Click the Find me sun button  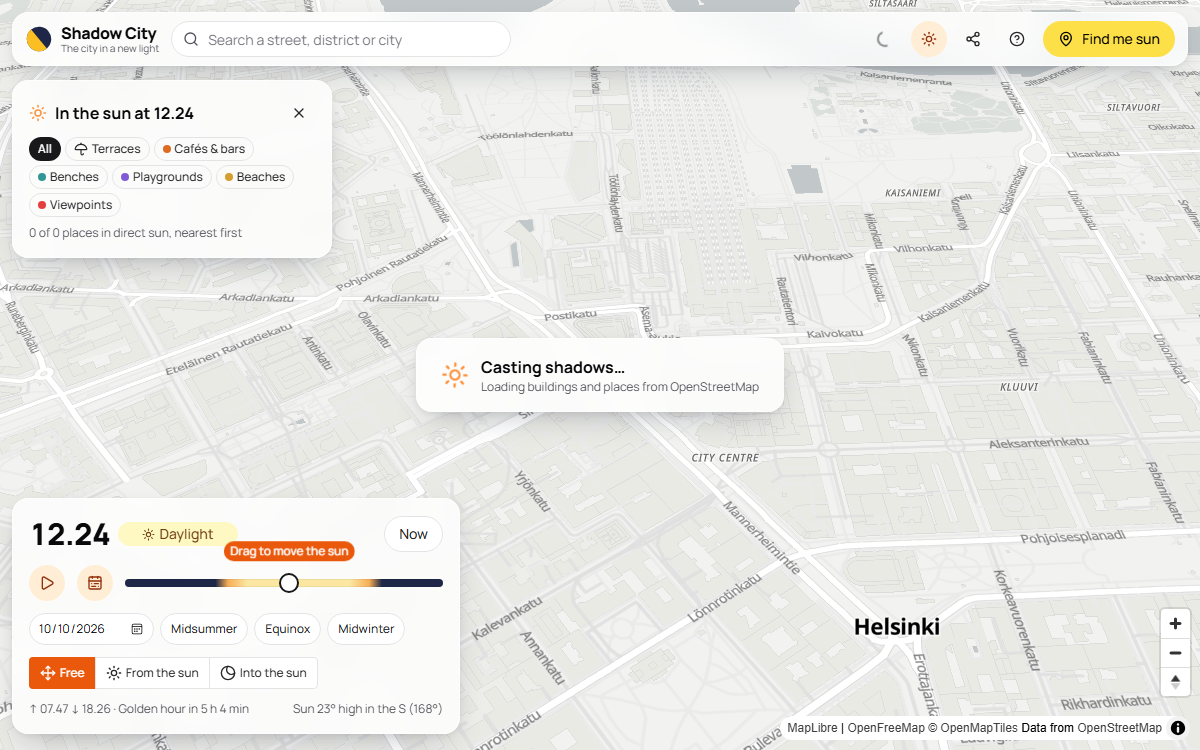click(1109, 40)
